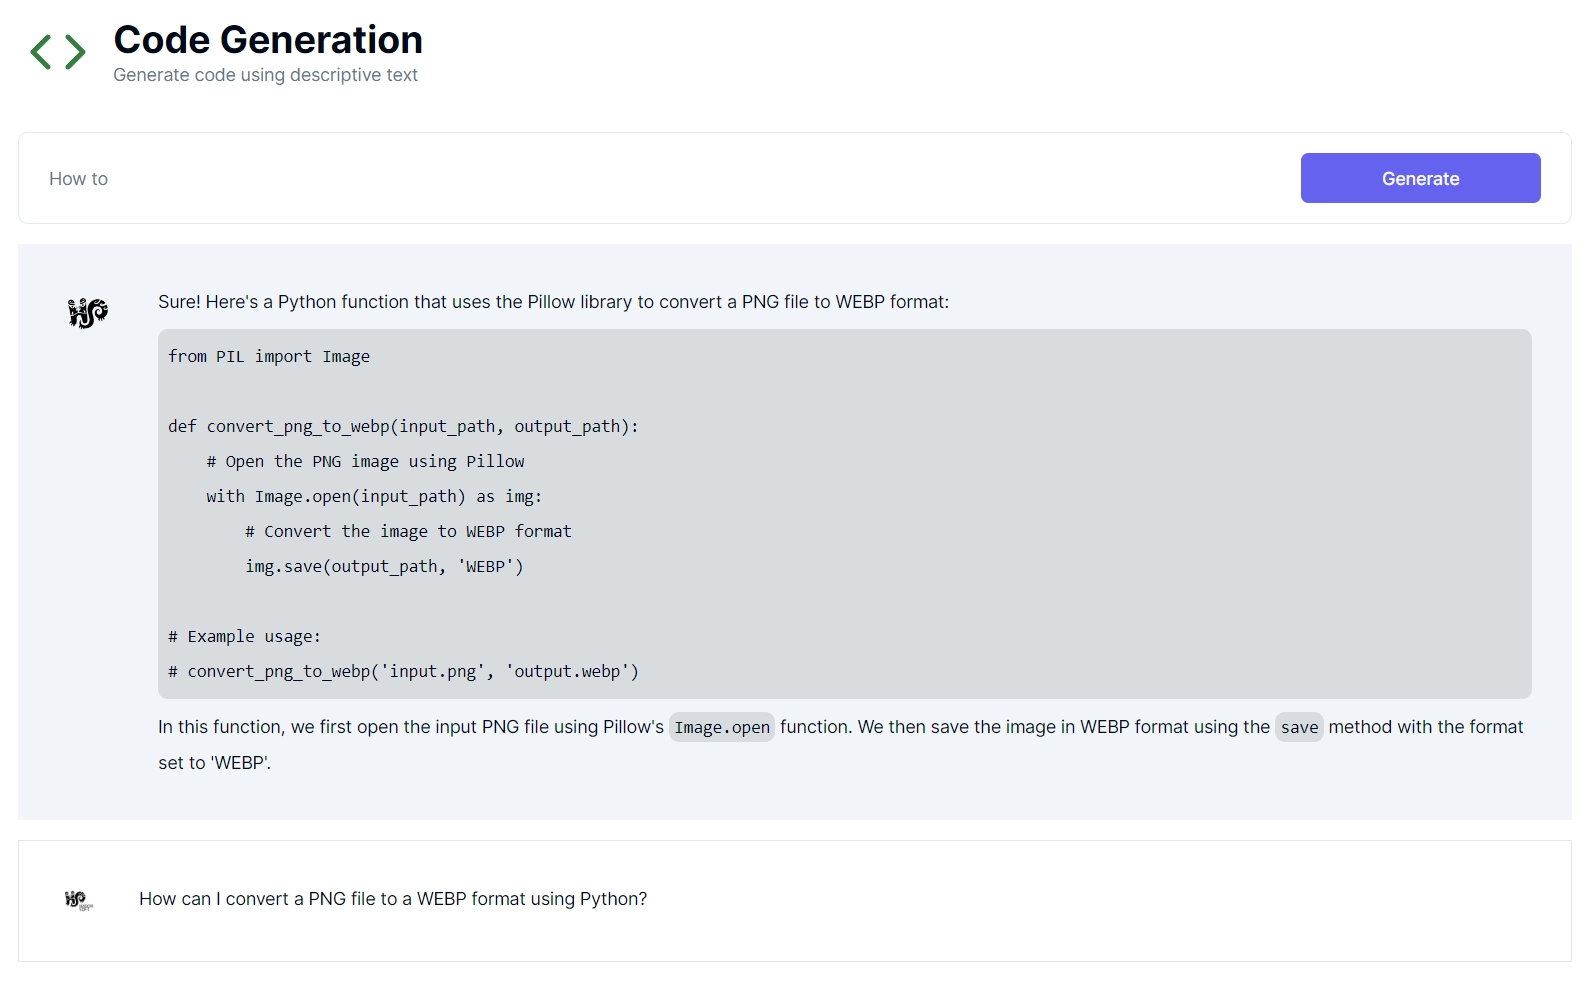Click the 'Code Generation' heading

[x=268, y=40]
